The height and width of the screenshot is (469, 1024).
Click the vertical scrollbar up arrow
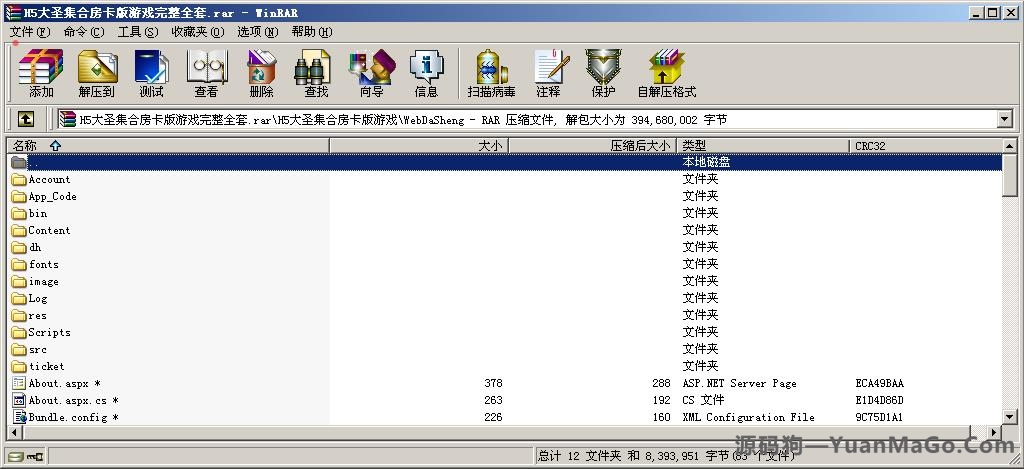(x=1010, y=146)
